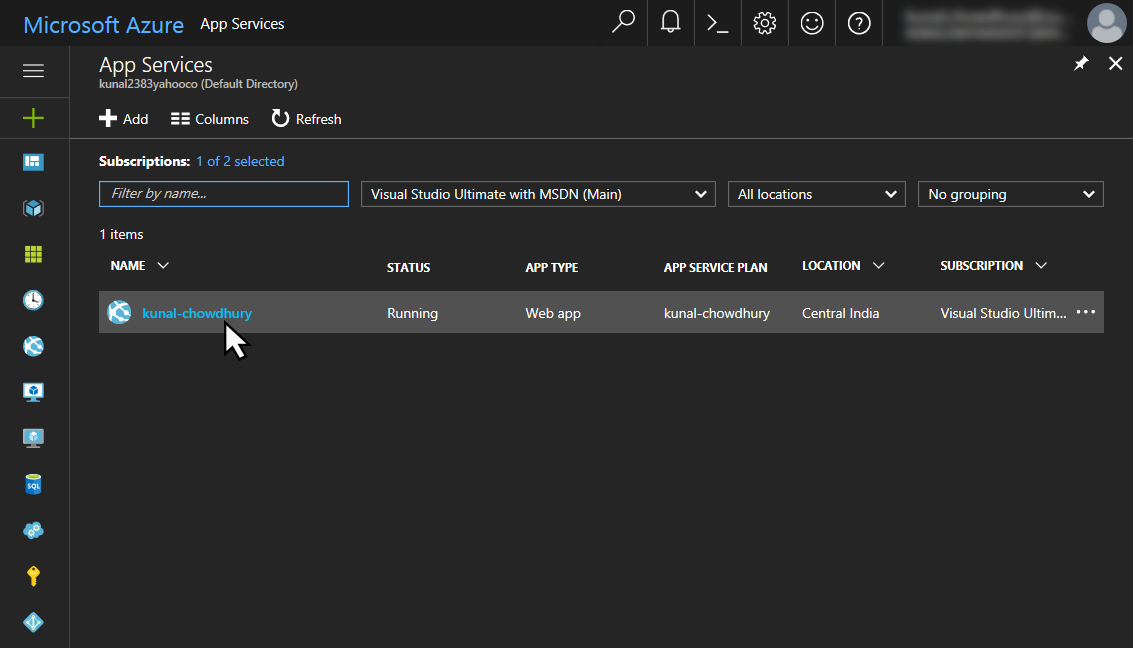Image resolution: width=1133 pixels, height=648 pixels.
Task: Click the 1 items count text
Action: pyautogui.click(x=121, y=234)
